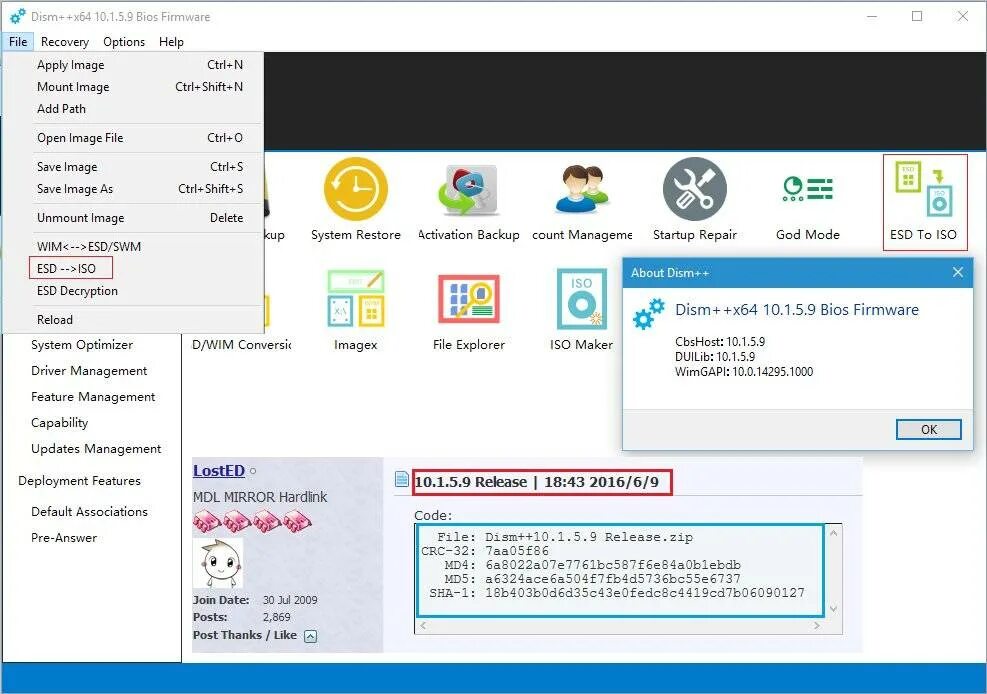
Task: Close the About Dism++ dialog
Action: click(x=957, y=272)
